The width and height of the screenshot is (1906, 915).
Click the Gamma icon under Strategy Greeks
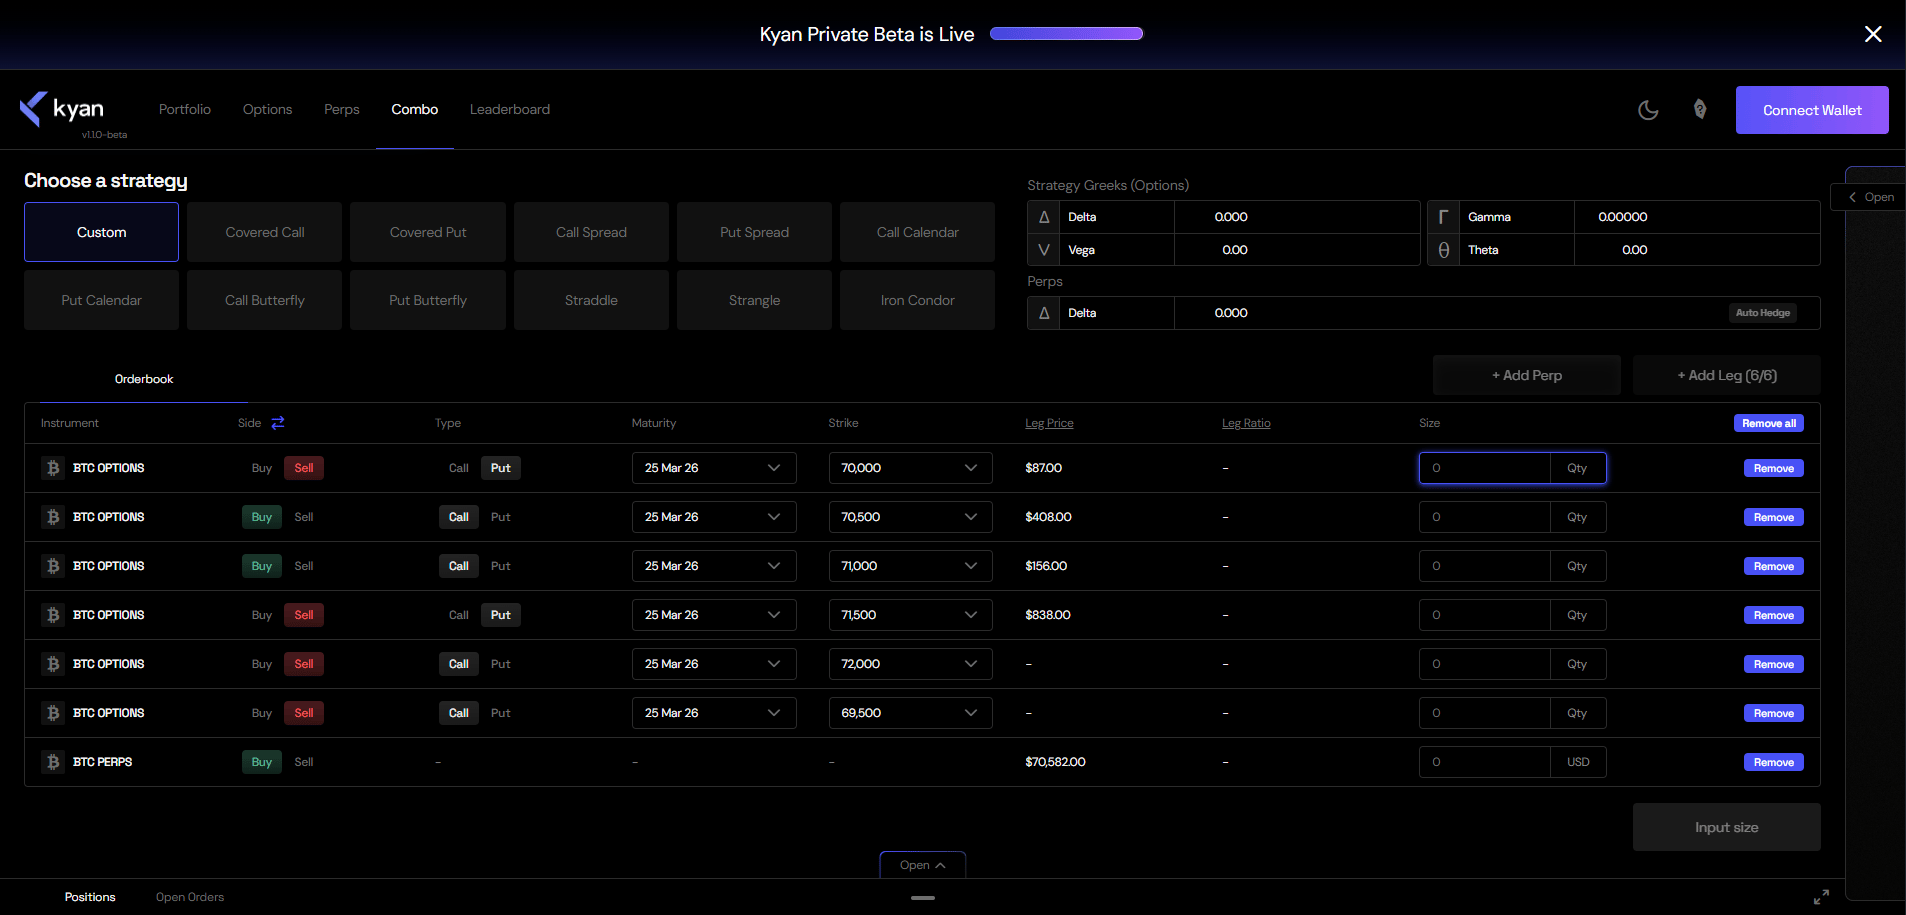click(1443, 217)
